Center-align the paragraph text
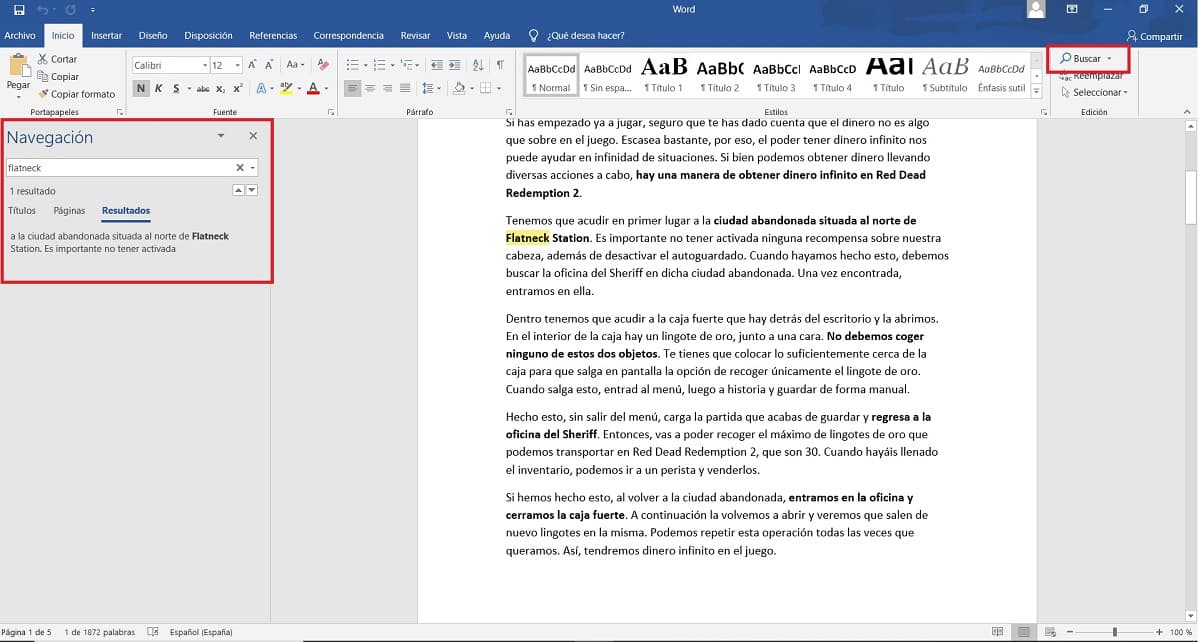The width and height of the screenshot is (1200, 642). point(371,88)
